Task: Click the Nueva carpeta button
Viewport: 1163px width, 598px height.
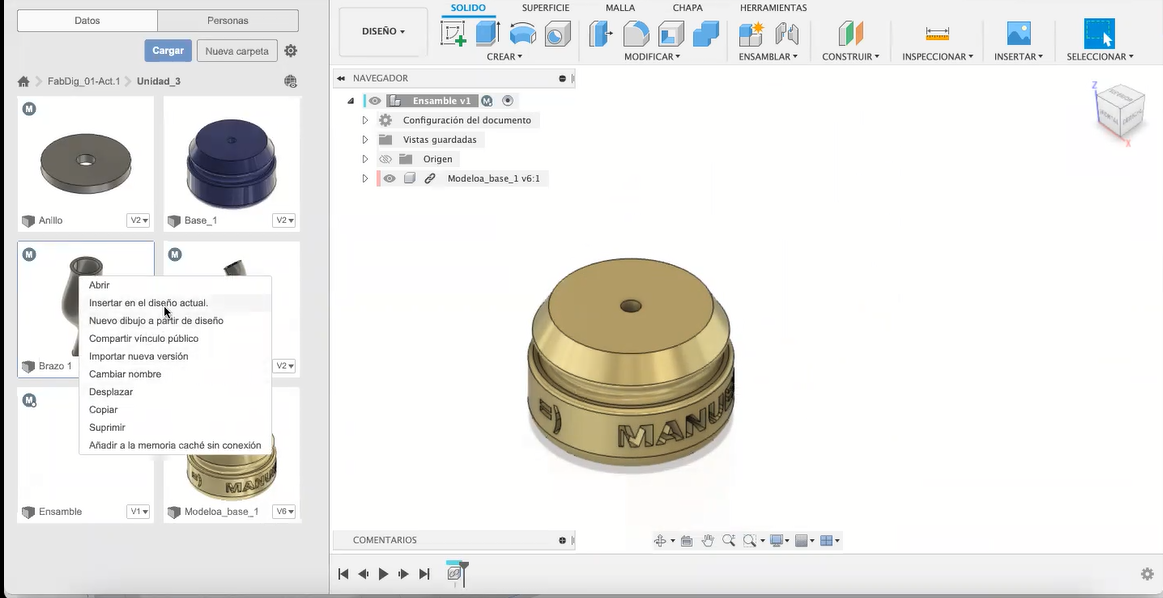Action: click(237, 50)
